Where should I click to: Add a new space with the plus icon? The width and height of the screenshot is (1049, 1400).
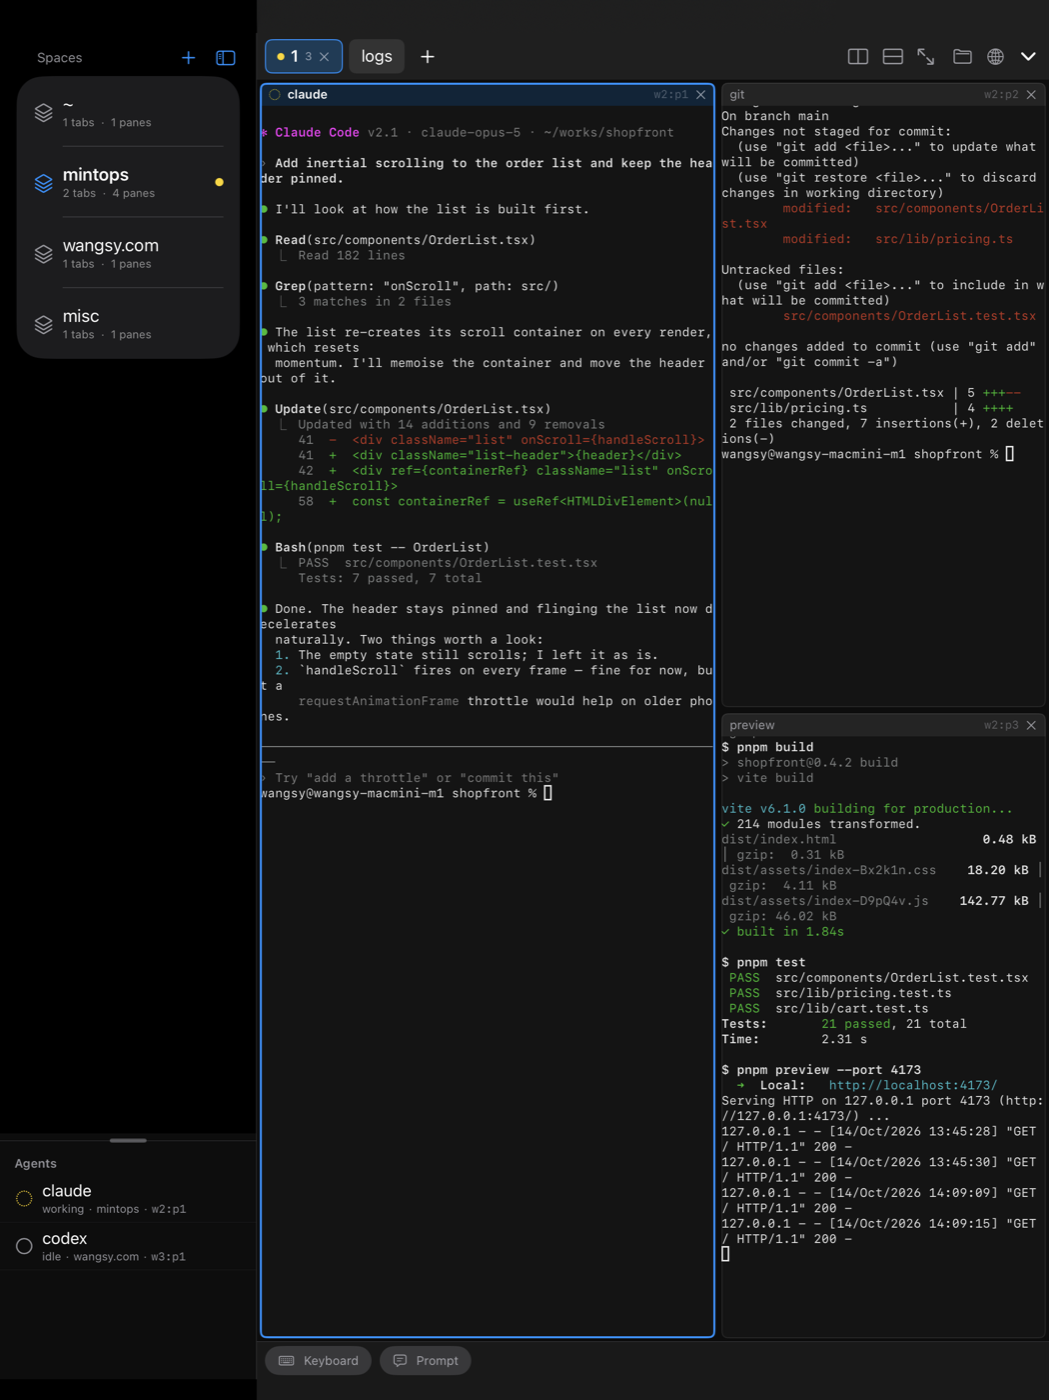[188, 58]
